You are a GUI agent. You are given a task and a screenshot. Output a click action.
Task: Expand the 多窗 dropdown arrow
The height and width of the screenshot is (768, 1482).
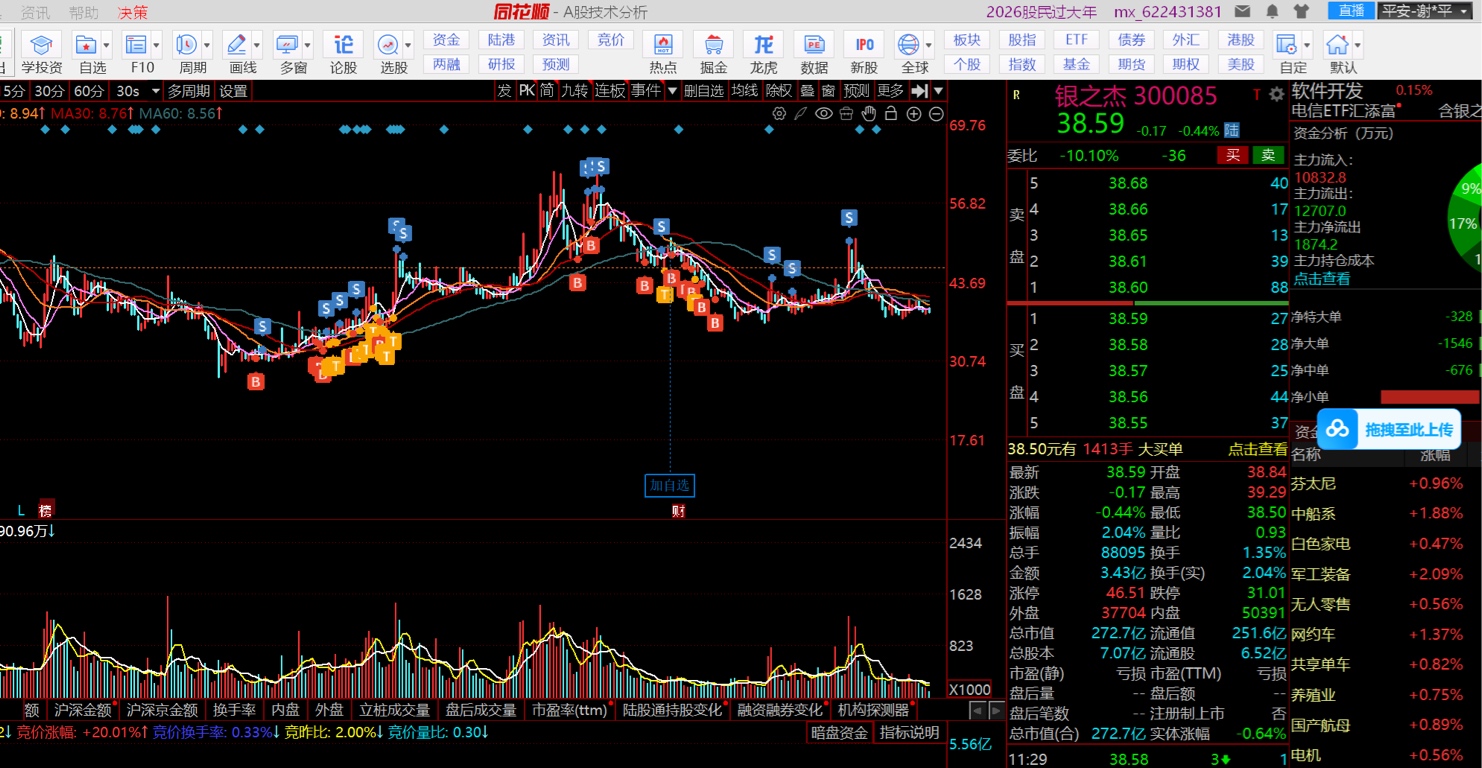point(308,45)
